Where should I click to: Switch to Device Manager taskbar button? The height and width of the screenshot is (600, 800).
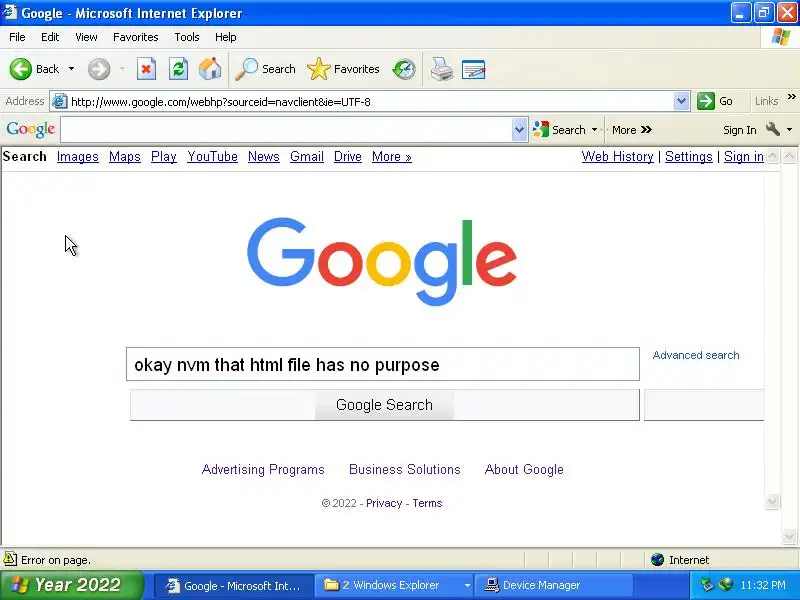(x=554, y=585)
